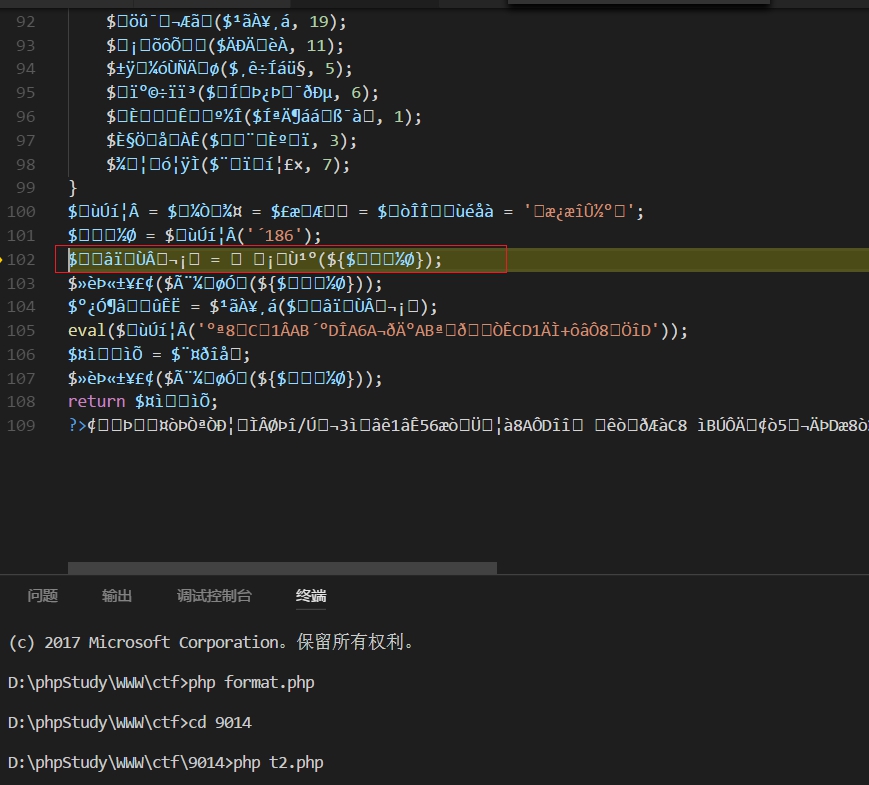Click line number 105 in the gutter
Image resolution: width=869 pixels, height=785 pixels.
point(21,330)
